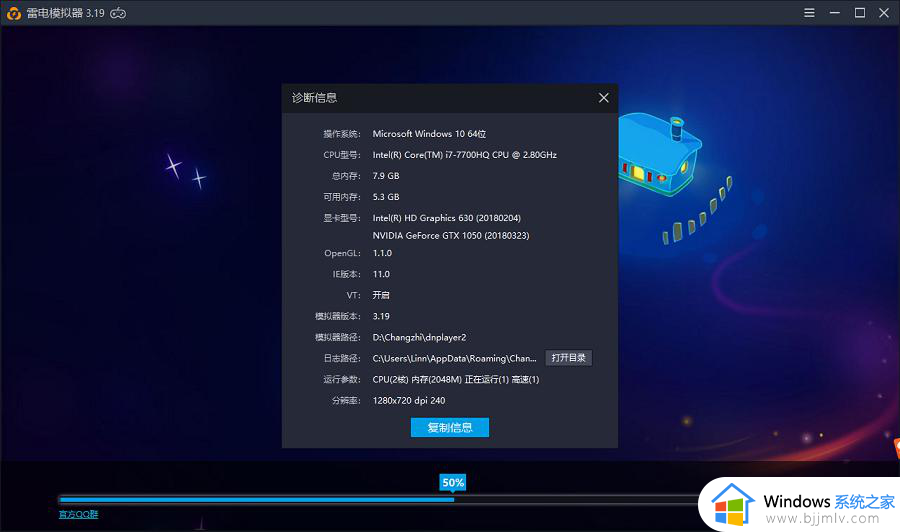Click the 打开目录 button
Viewport: 900px width, 532px height.
tap(568, 358)
